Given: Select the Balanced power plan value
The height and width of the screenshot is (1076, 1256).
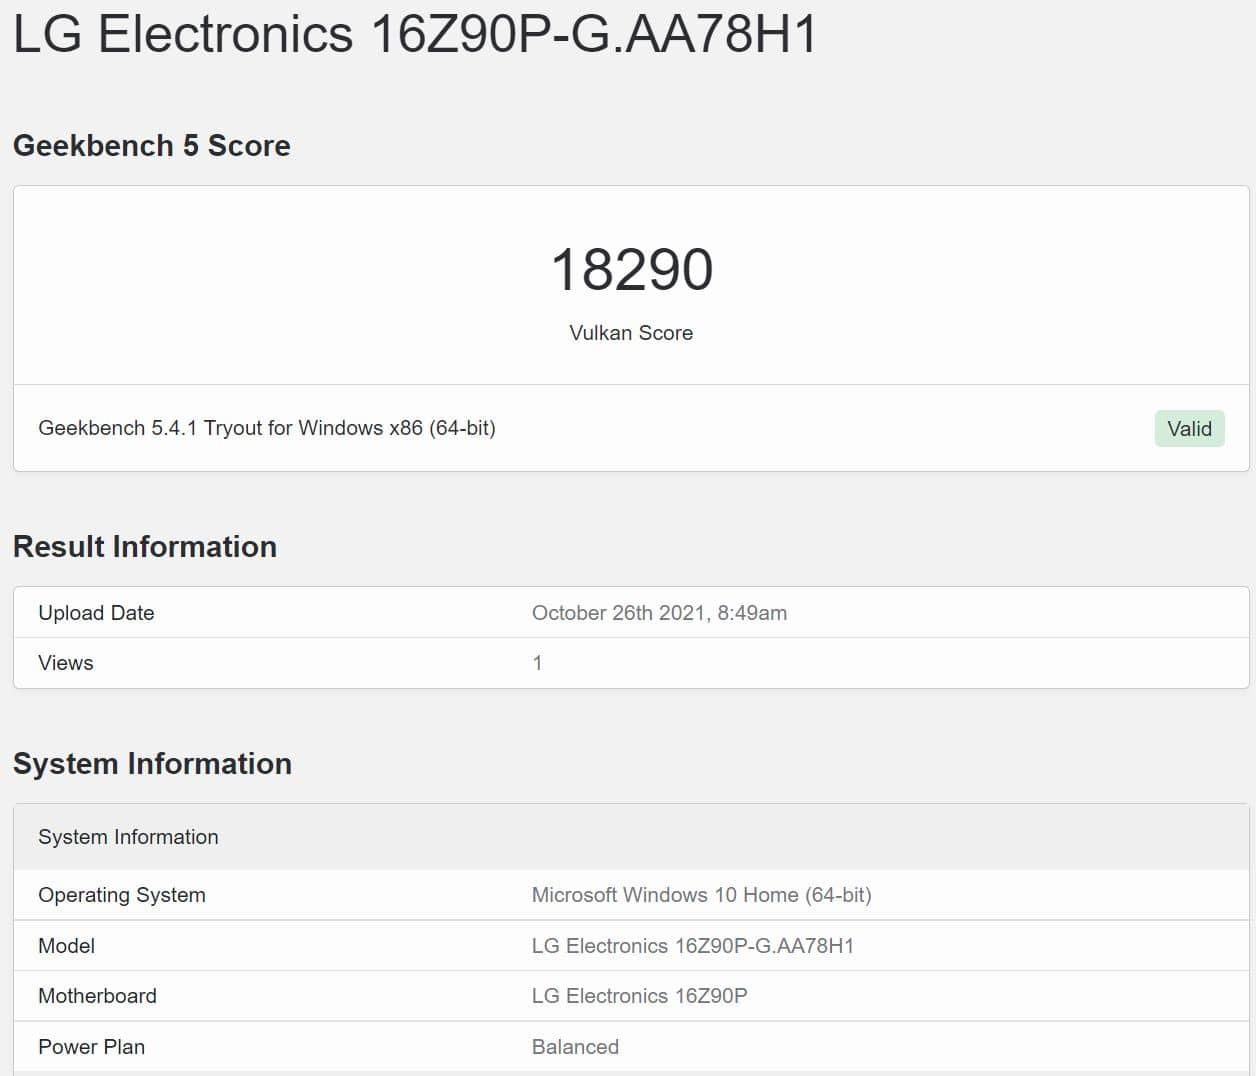Looking at the screenshot, I should click(x=575, y=1047).
